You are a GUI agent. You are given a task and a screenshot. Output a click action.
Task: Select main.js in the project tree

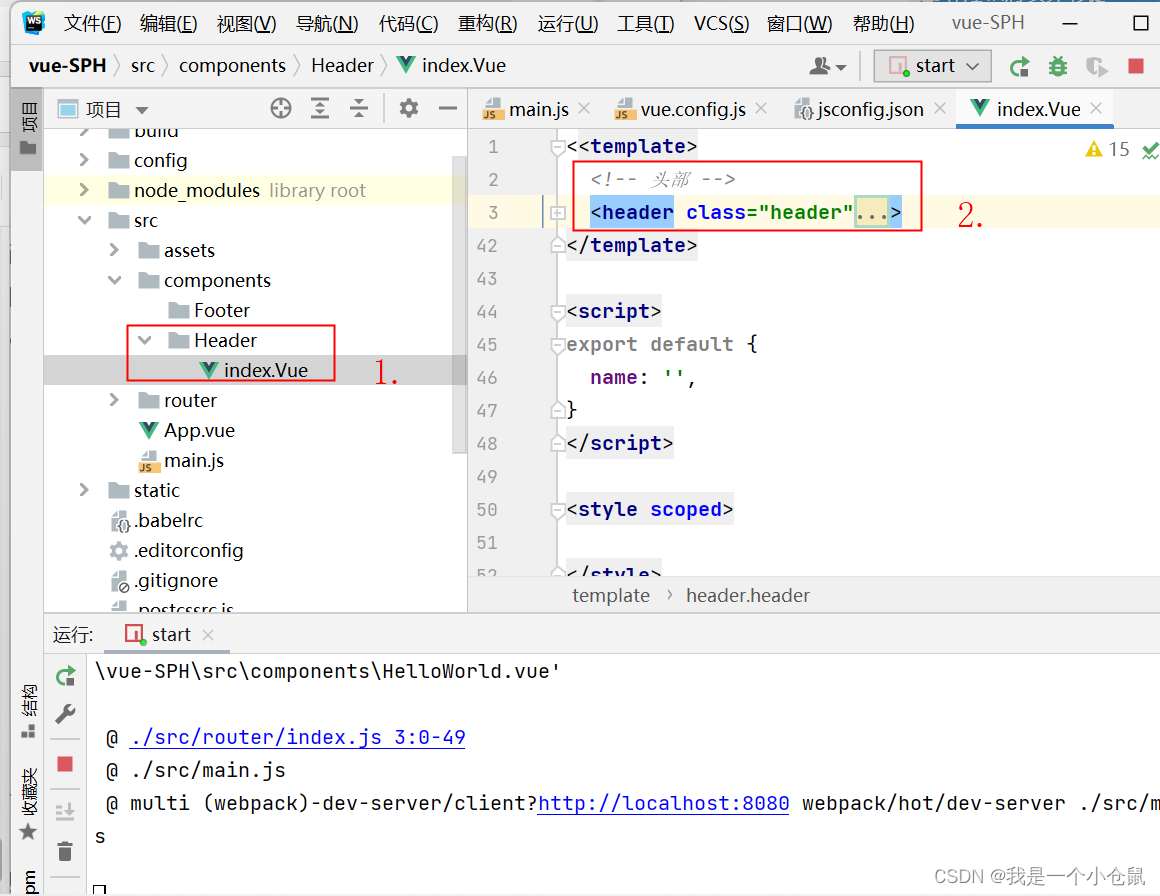(x=193, y=460)
